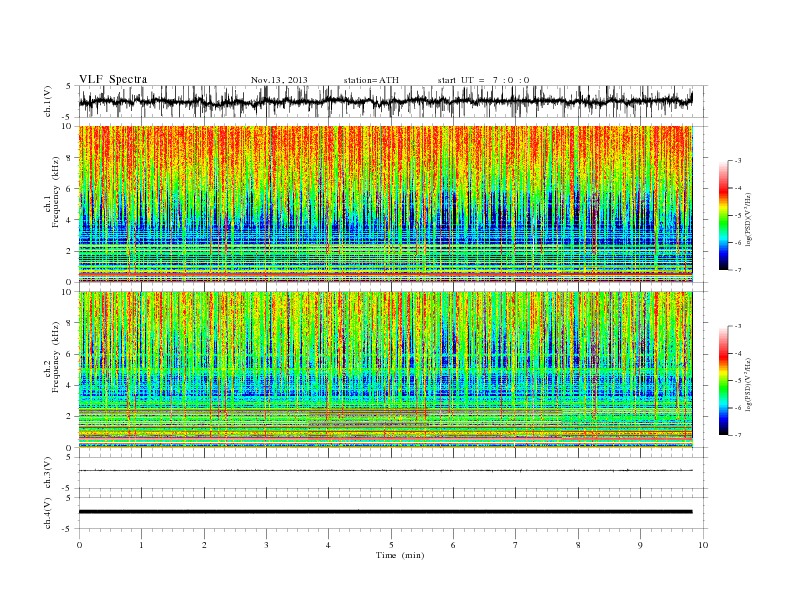The width and height of the screenshot is (792, 612).
Task: Click the 'start UT = 7 :0 :0' text
Action: [x=483, y=80]
